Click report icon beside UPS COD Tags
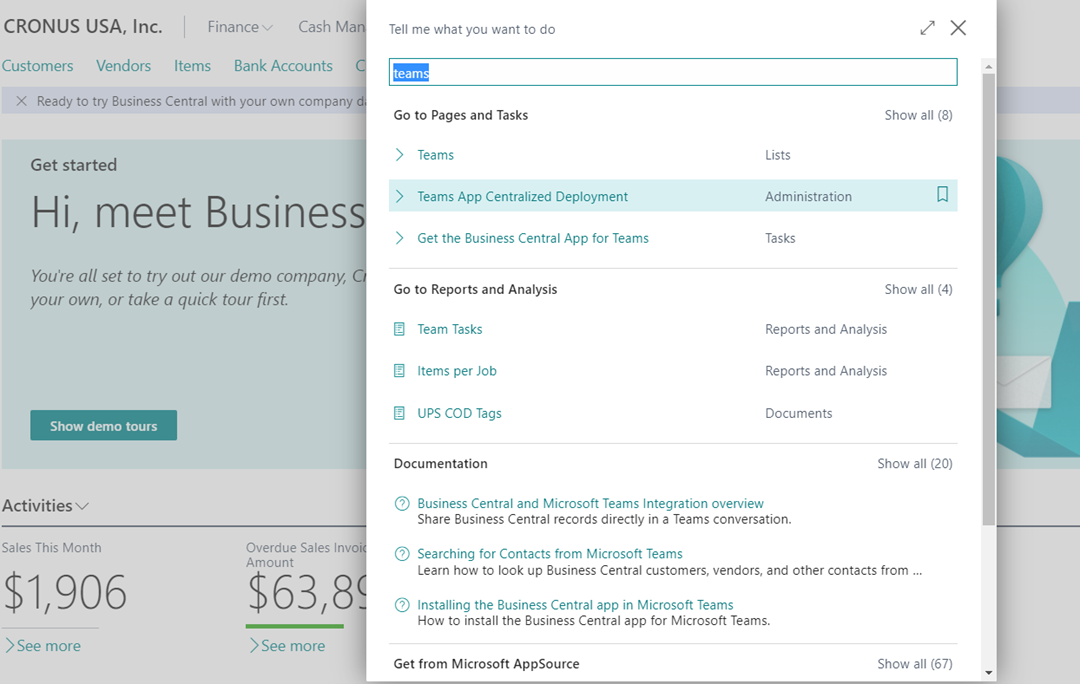The width and height of the screenshot is (1080, 684). point(399,413)
